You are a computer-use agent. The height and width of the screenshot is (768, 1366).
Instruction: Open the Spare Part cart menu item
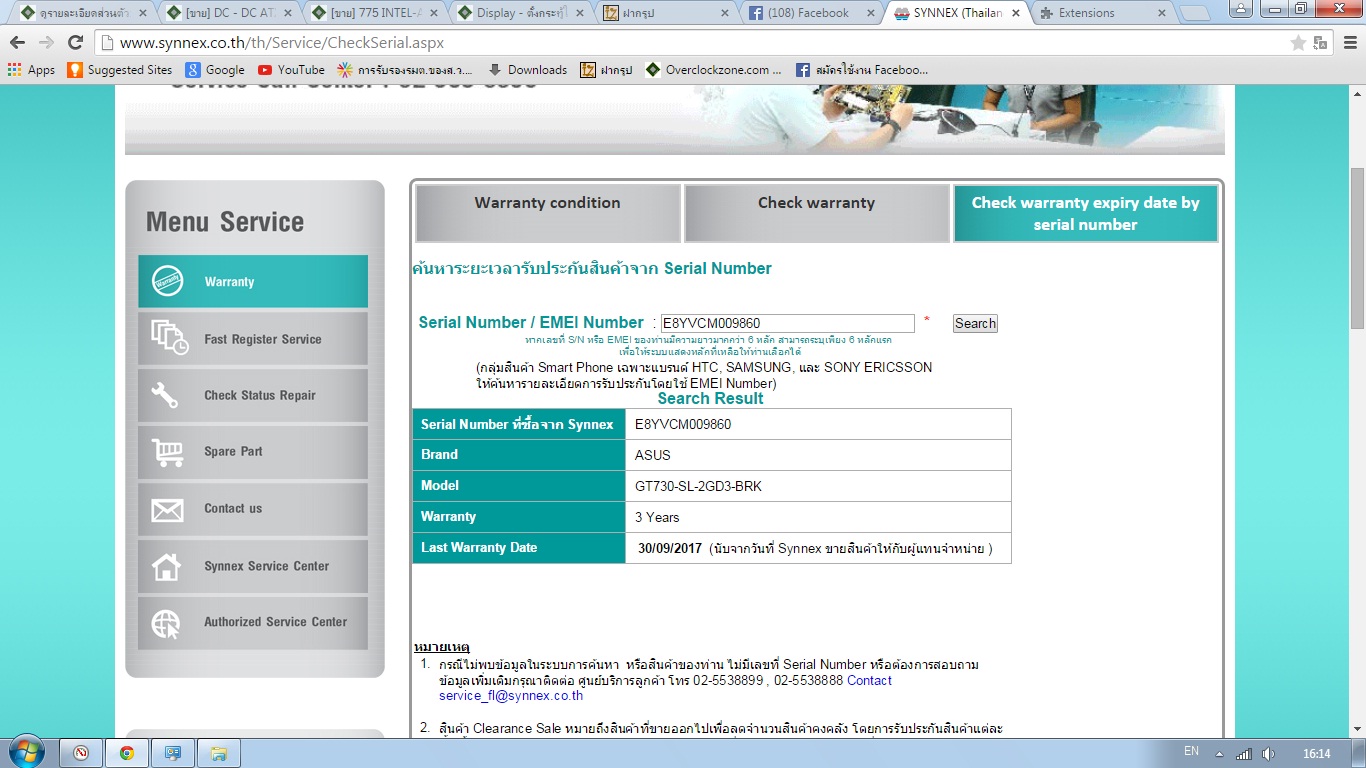253,452
